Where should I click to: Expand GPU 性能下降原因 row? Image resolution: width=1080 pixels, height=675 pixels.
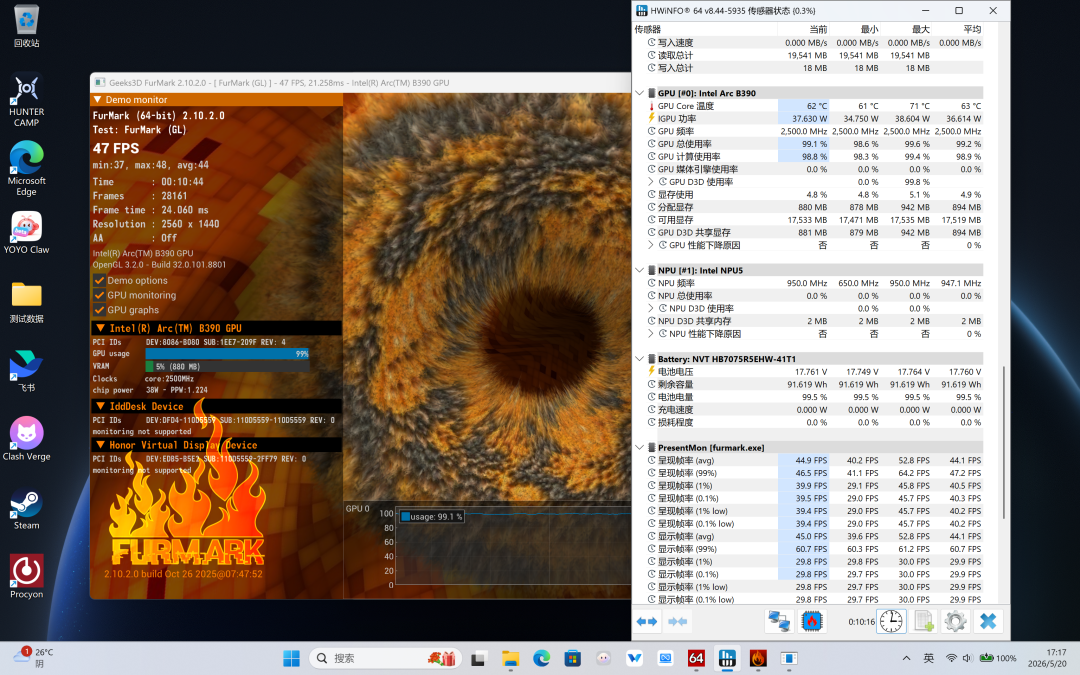[651, 245]
